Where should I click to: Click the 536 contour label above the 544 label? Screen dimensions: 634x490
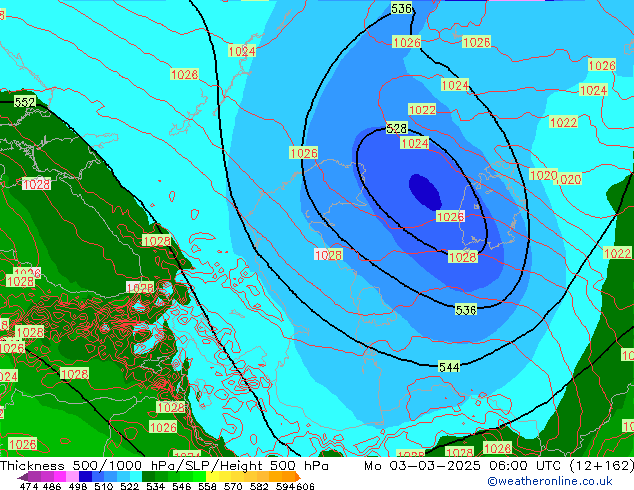click(x=466, y=310)
